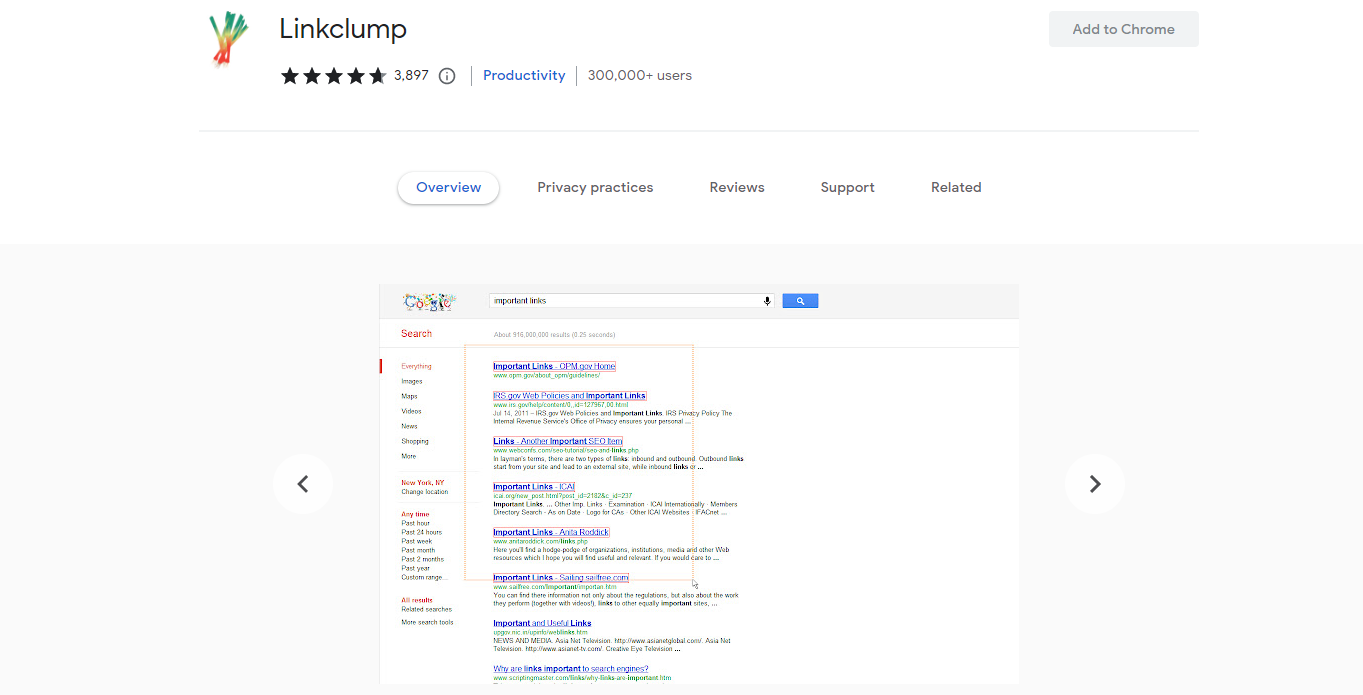Screen dimensions: 1363x695
Task: Click the 300,000+ users text
Action: [640, 75]
